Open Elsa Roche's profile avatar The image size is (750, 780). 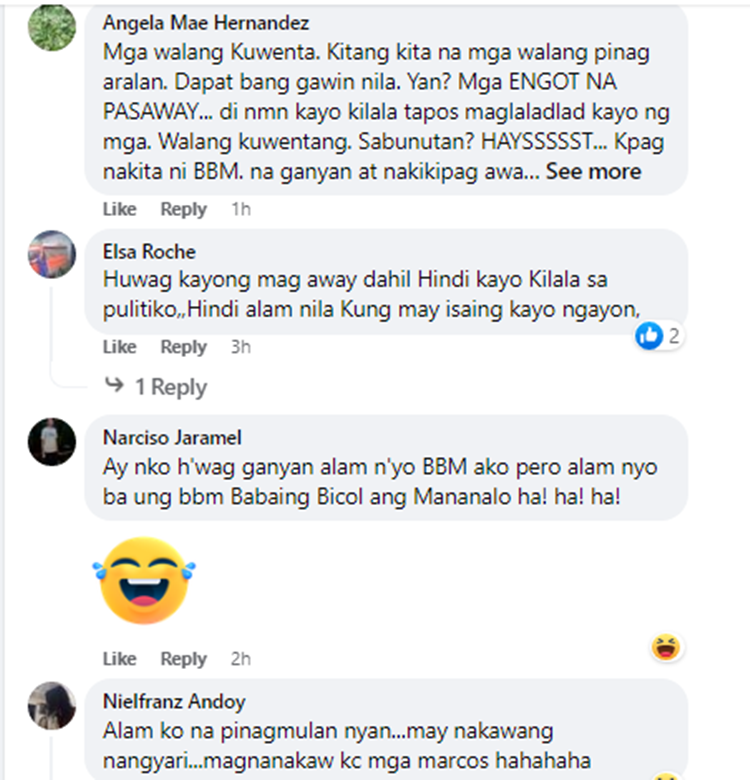tap(52, 254)
